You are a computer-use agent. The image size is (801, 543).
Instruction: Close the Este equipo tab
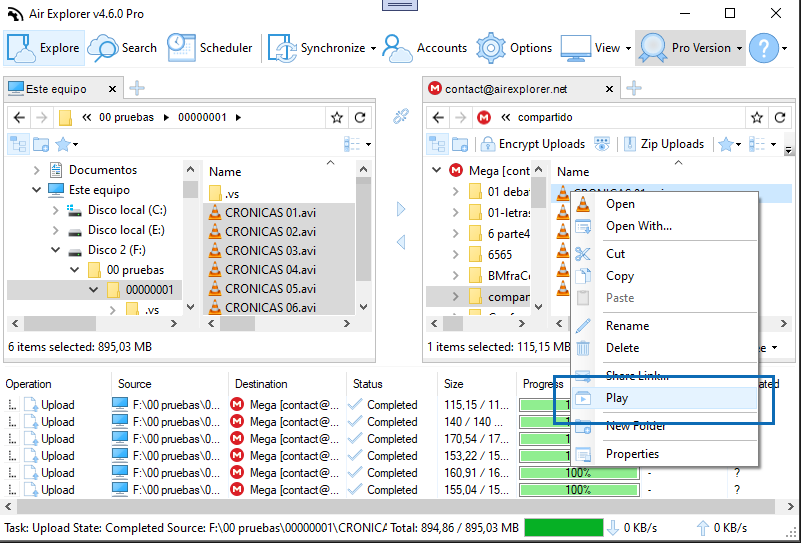point(112,89)
